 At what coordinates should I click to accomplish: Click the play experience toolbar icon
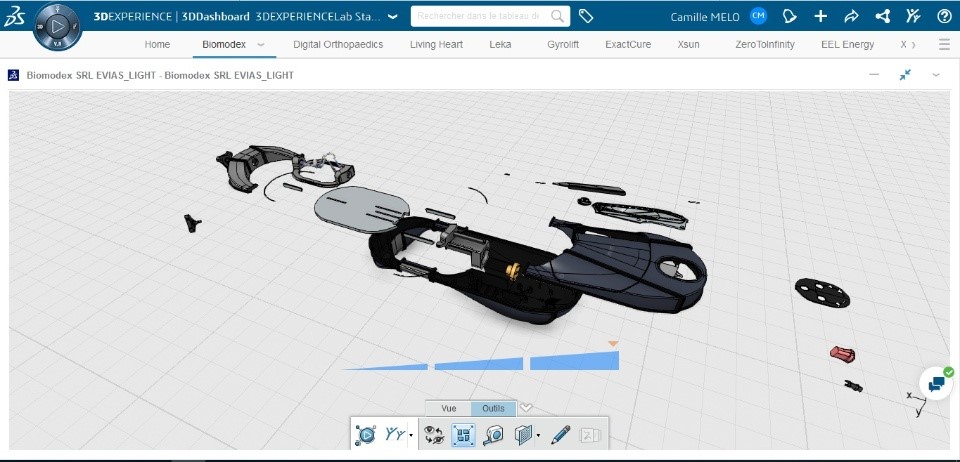366,434
